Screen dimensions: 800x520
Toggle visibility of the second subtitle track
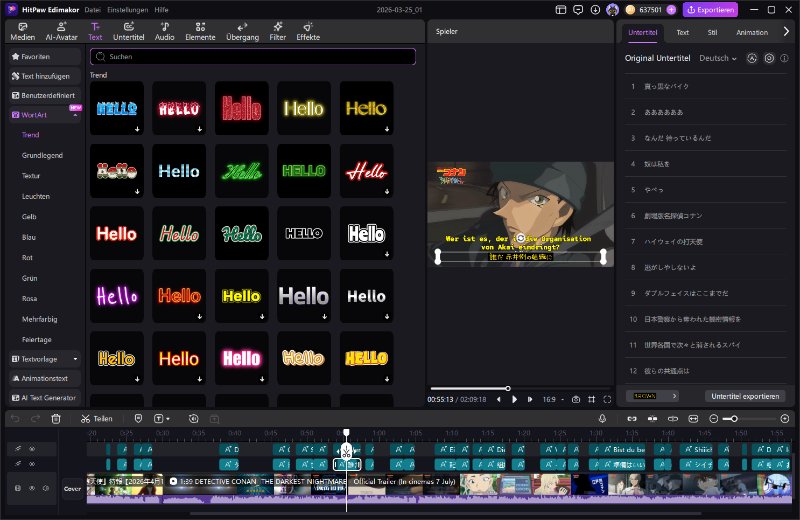pos(32,464)
